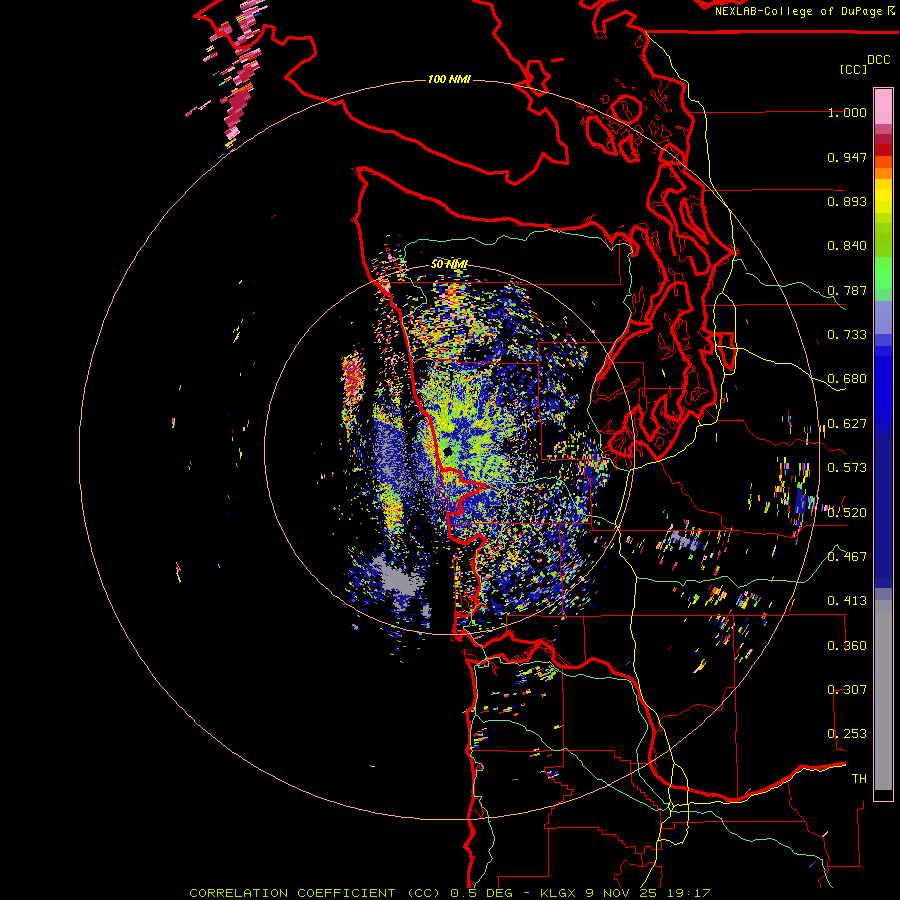900x900 pixels.
Task: Click the pink segment of the color bar
Action: coord(883,107)
